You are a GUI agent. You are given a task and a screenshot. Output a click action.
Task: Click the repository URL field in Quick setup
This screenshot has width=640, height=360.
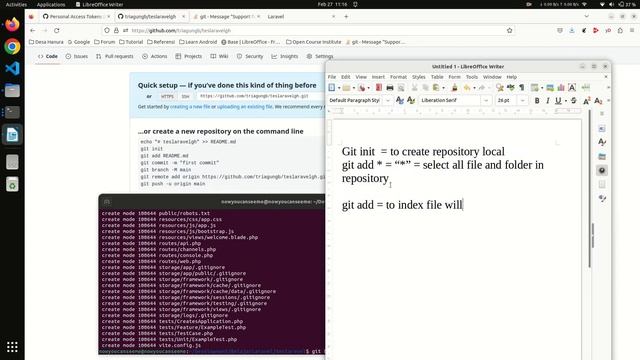pyautogui.click(x=260, y=96)
